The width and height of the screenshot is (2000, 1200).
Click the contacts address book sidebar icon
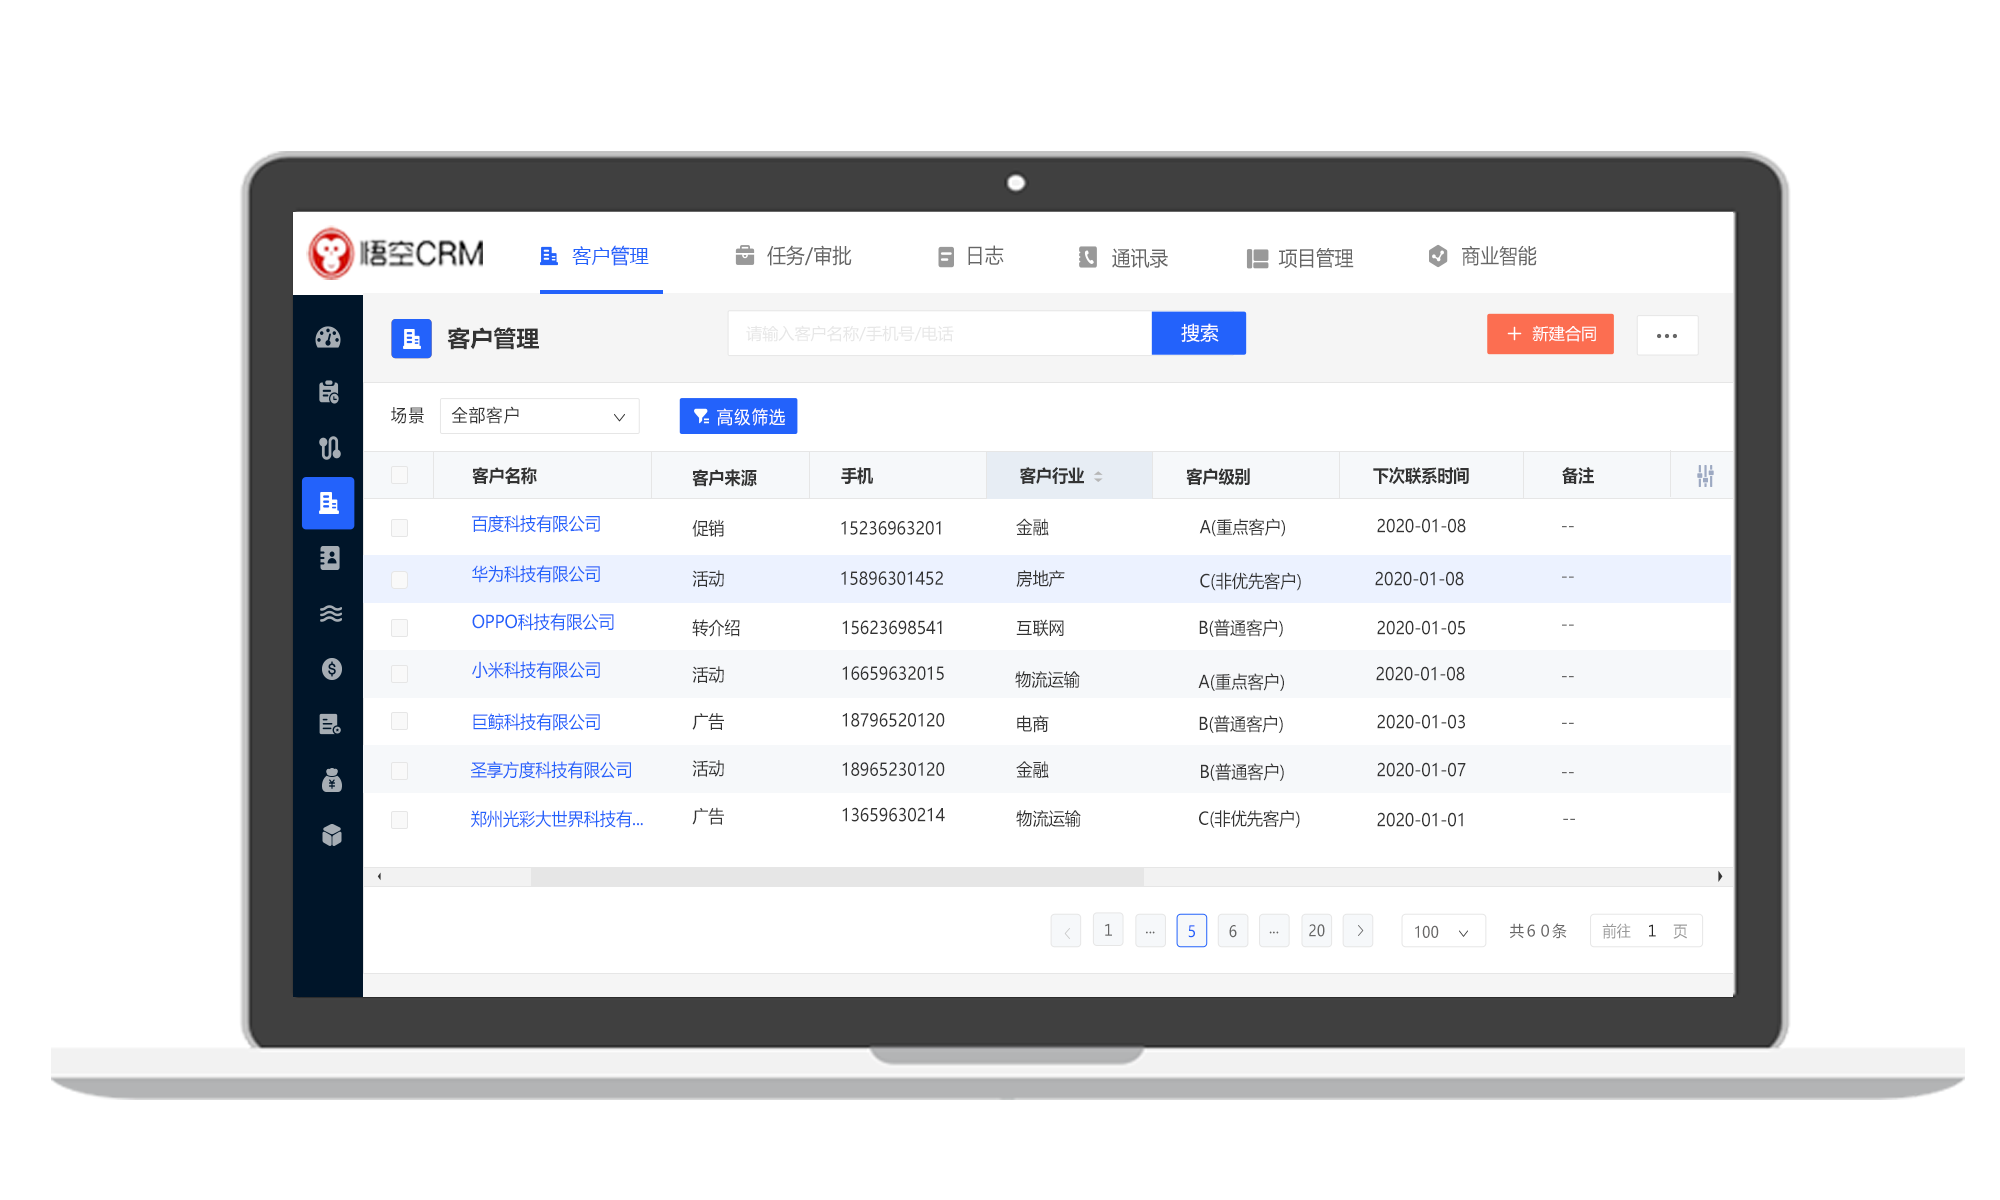(329, 558)
